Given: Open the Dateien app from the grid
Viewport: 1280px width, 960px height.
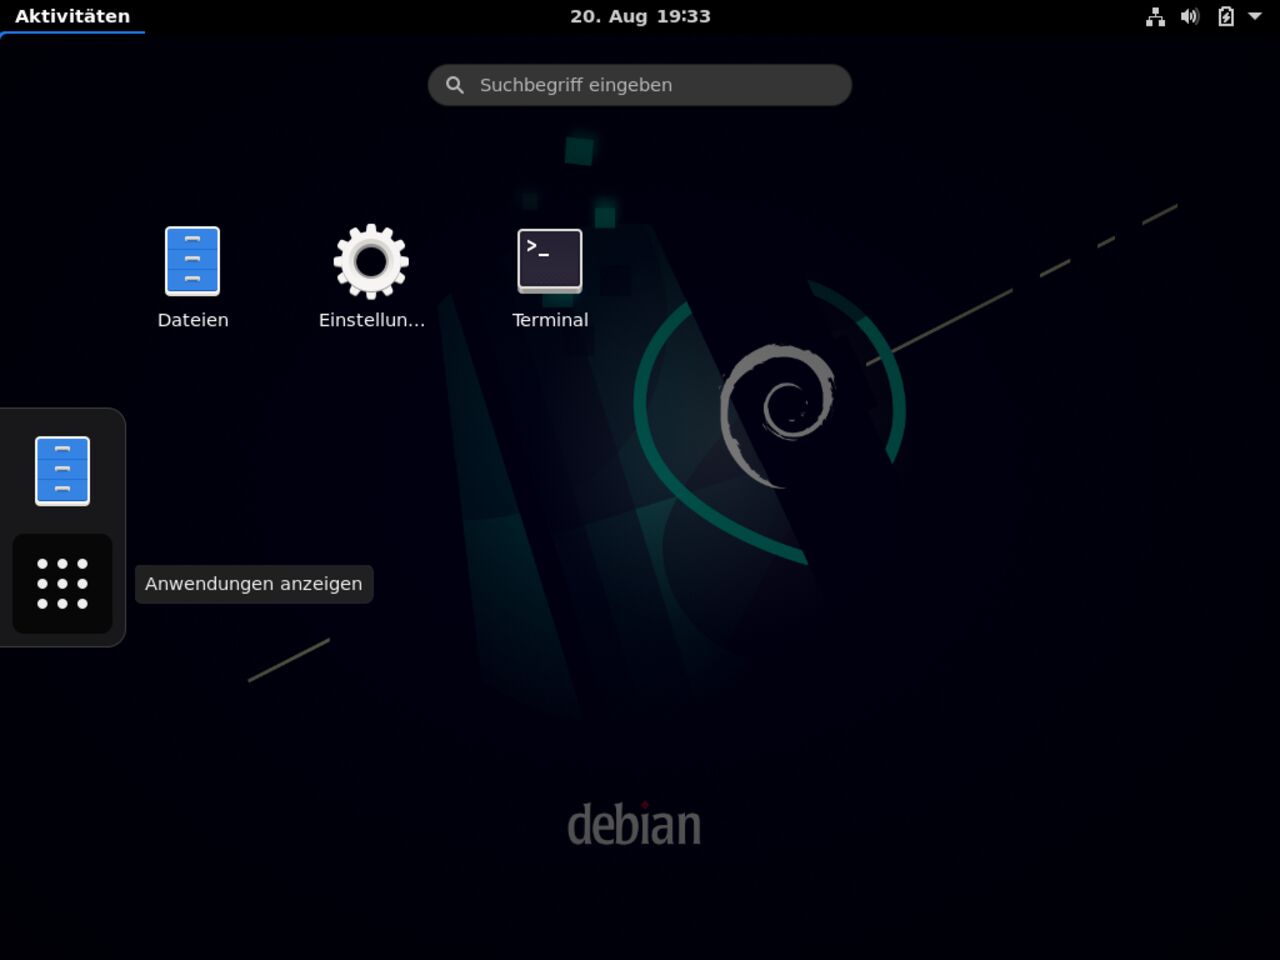Looking at the screenshot, I should 192,261.
